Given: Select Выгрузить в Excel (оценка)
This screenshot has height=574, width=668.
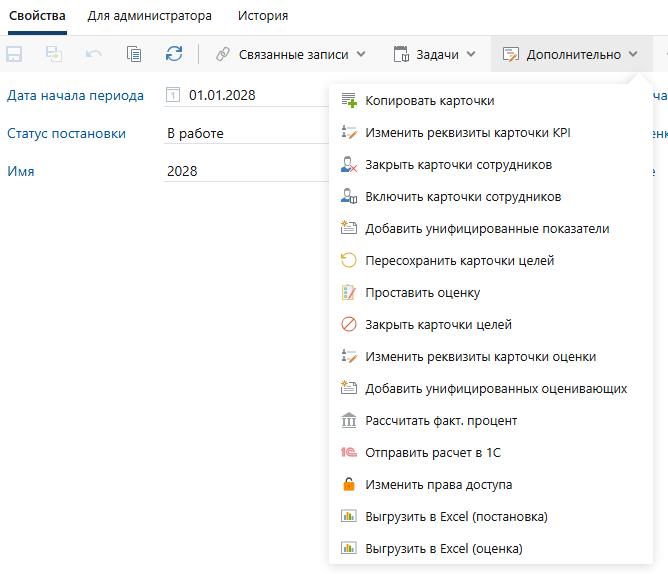Looking at the screenshot, I should [x=443, y=549].
